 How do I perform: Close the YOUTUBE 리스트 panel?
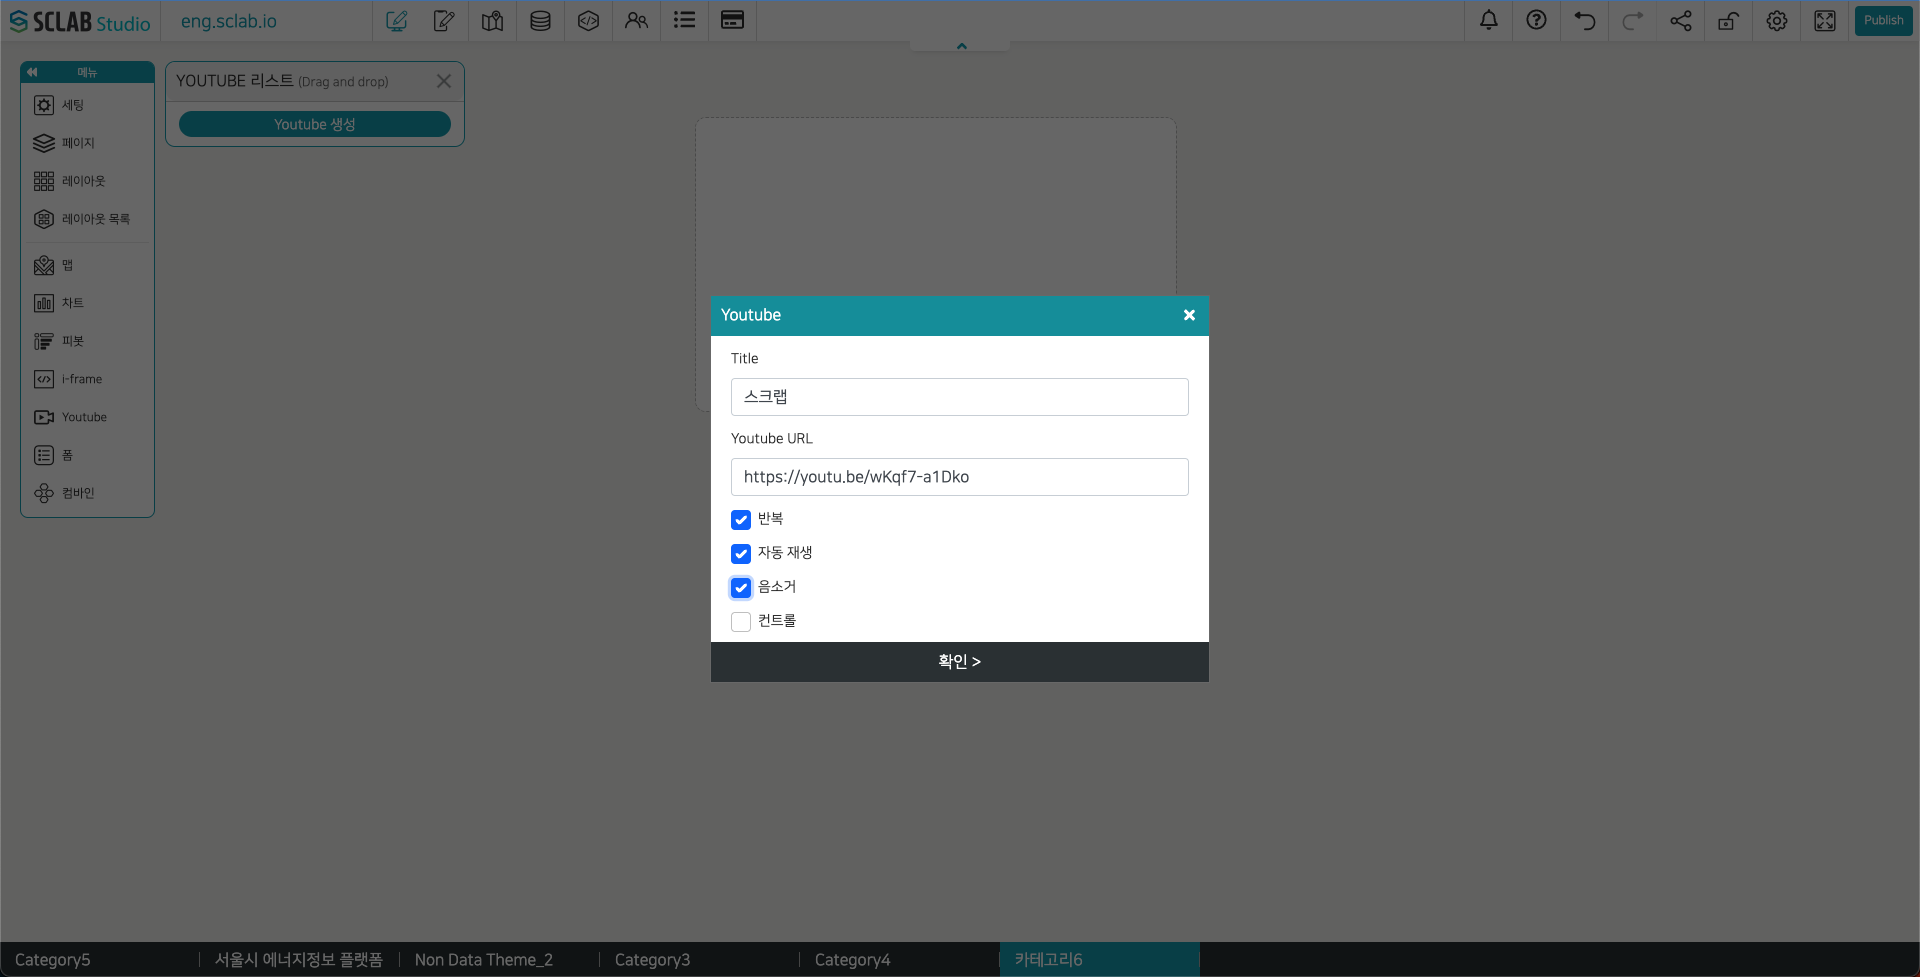tap(444, 81)
